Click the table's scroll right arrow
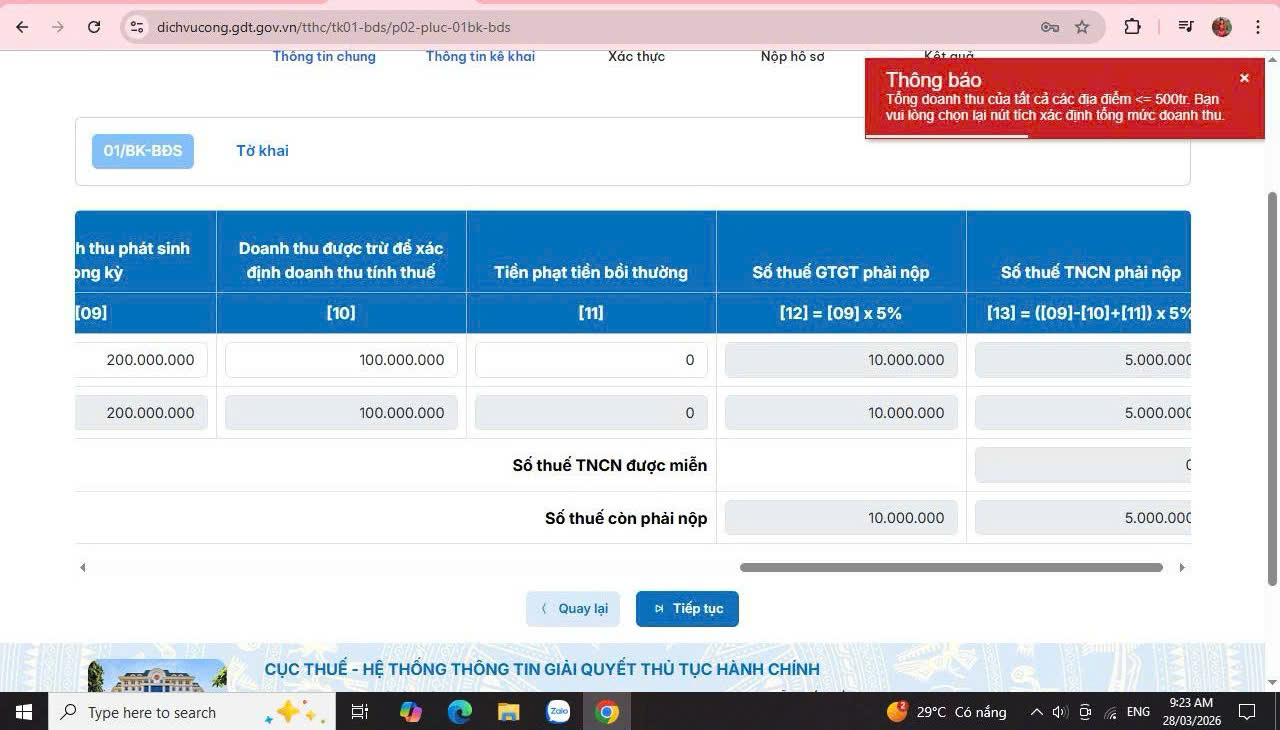 point(1181,568)
